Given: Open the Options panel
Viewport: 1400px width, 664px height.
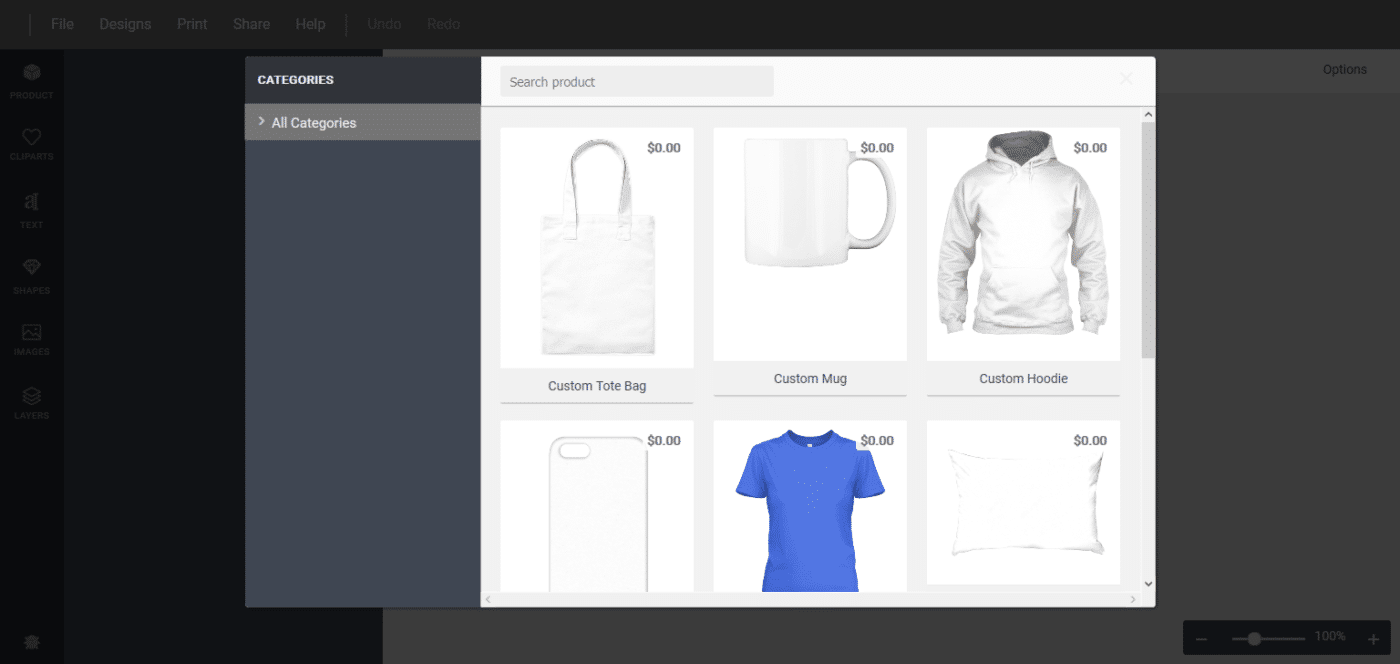Looking at the screenshot, I should coord(1345,69).
